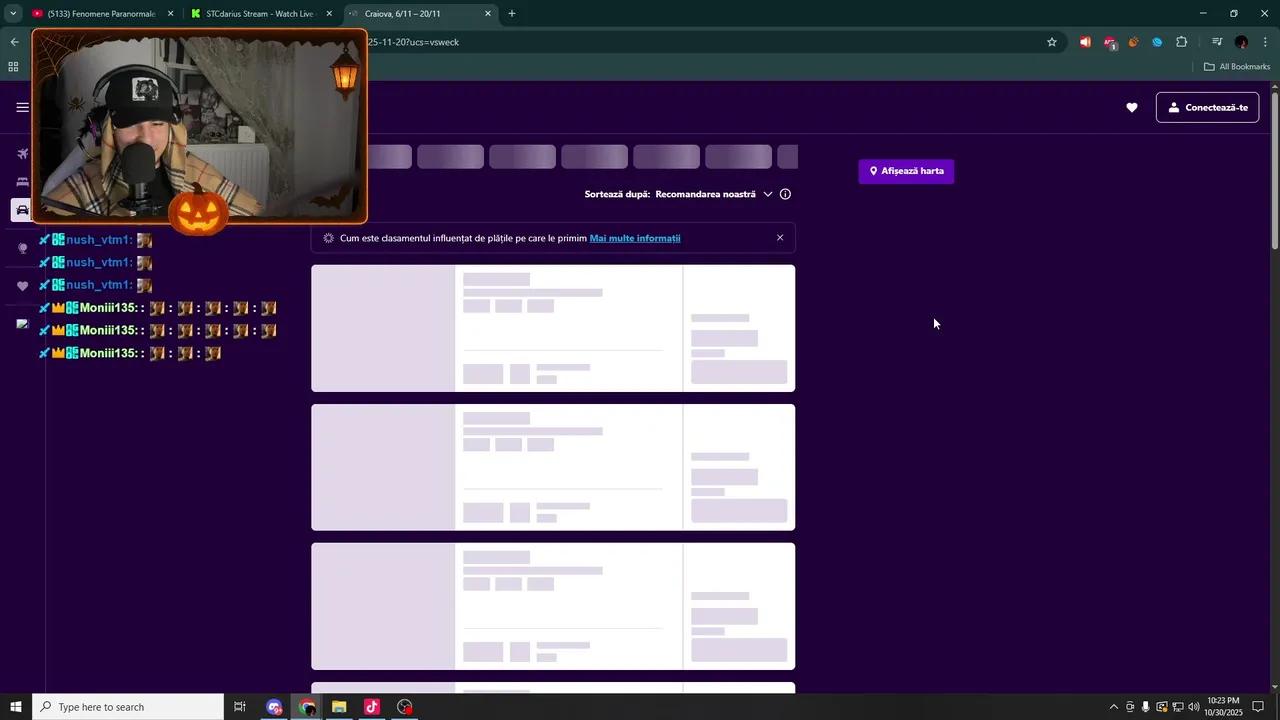
Task: Open the TikTok taskbar icon
Action: [x=372, y=707]
